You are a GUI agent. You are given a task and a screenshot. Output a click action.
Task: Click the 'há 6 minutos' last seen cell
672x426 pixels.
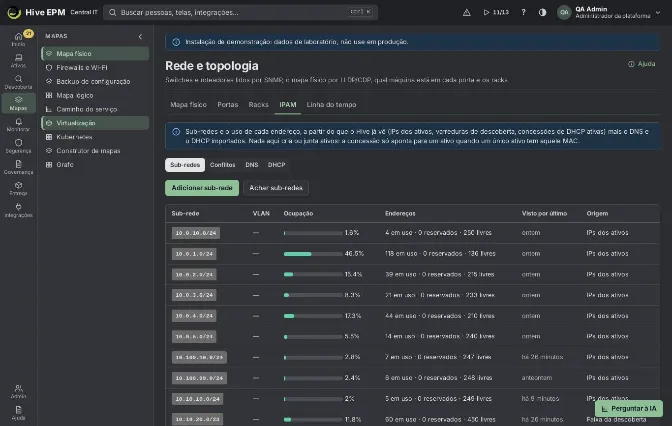pos(540,399)
